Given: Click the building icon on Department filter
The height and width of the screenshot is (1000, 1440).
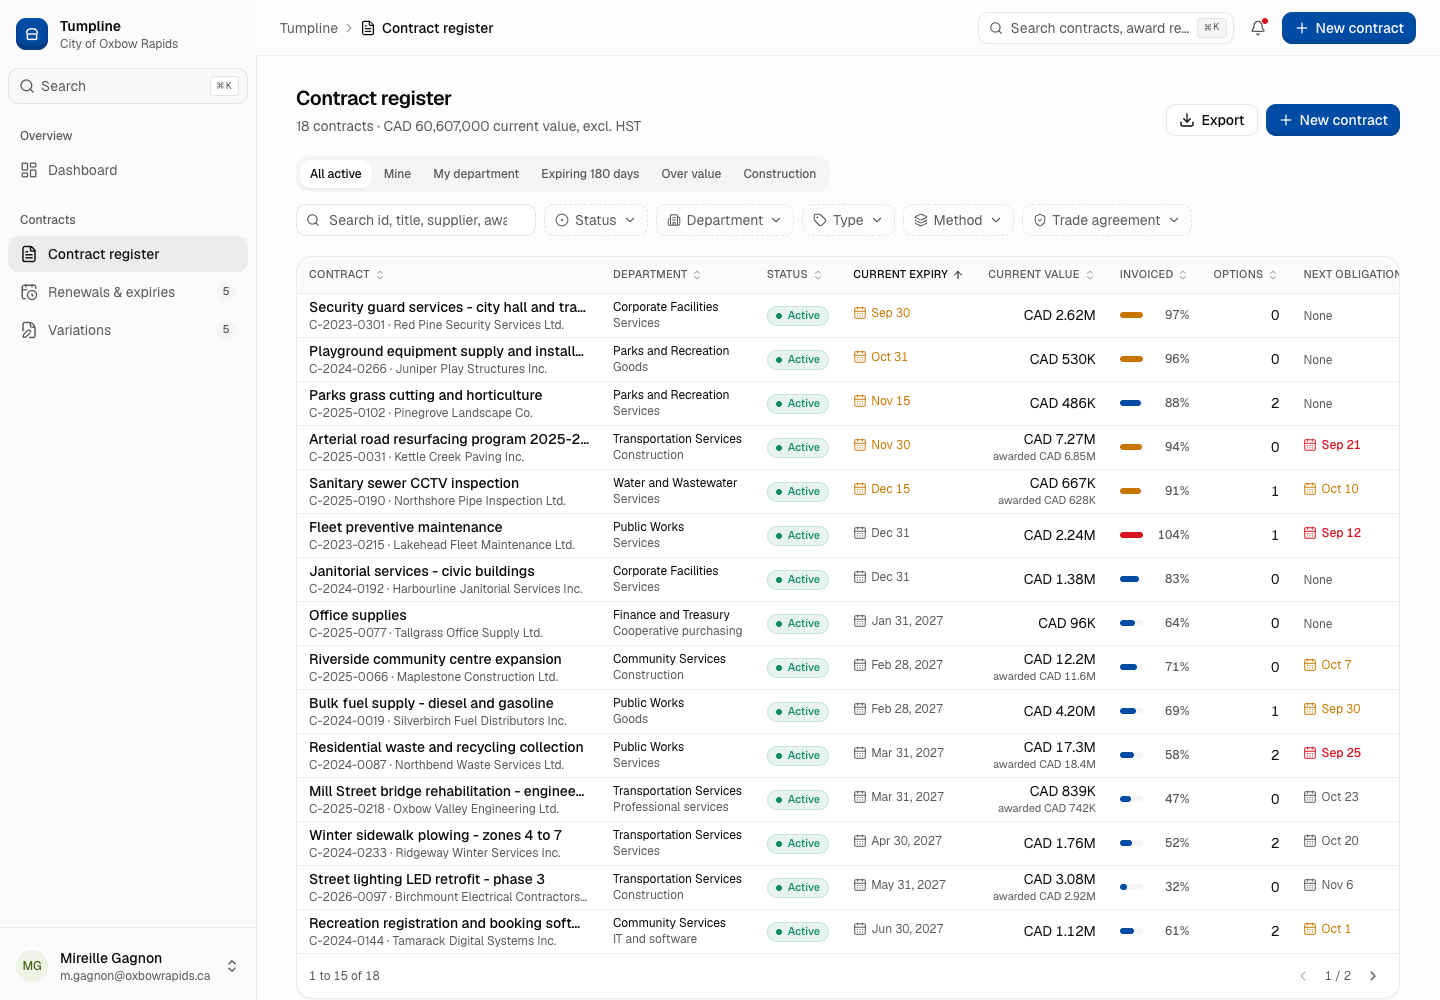Looking at the screenshot, I should [674, 220].
